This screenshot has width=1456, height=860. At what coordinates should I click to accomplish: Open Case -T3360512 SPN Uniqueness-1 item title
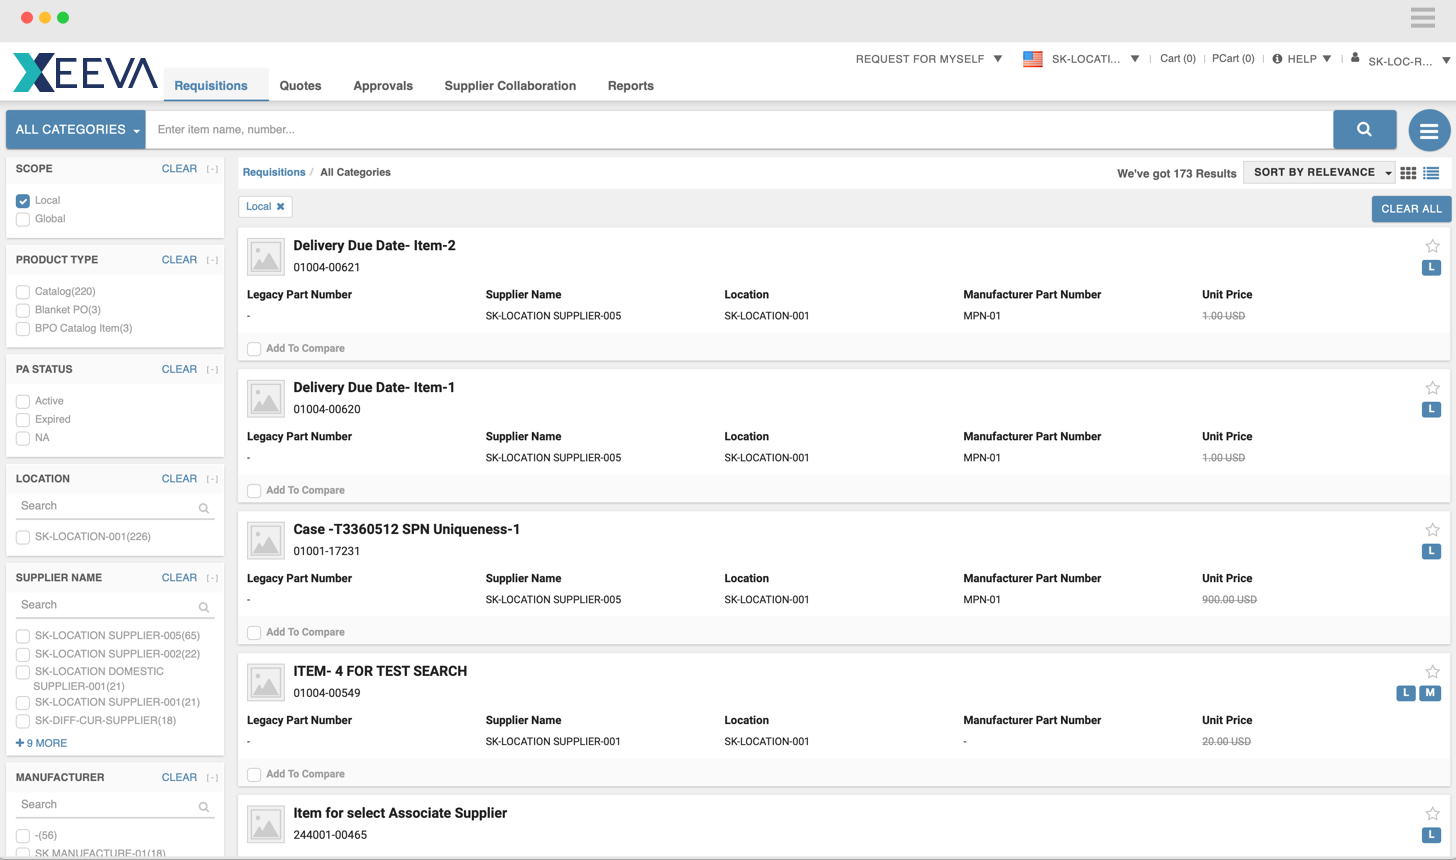click(x=406, y=530)
